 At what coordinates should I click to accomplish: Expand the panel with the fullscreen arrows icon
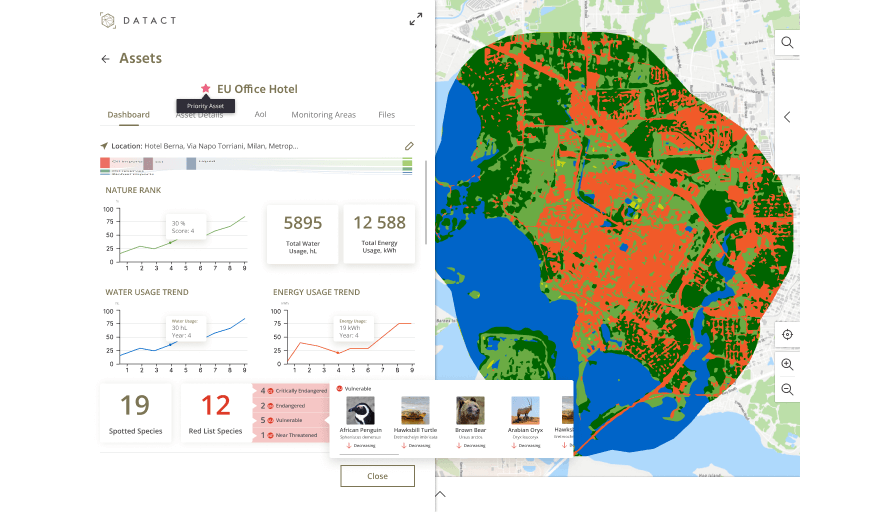click(x=416, y=19)
